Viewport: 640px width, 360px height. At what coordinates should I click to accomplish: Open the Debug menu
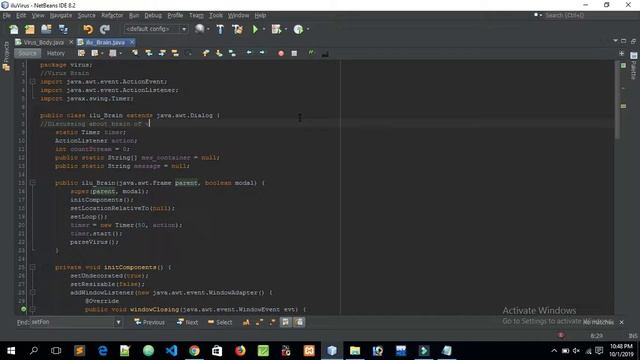[153, 16]
